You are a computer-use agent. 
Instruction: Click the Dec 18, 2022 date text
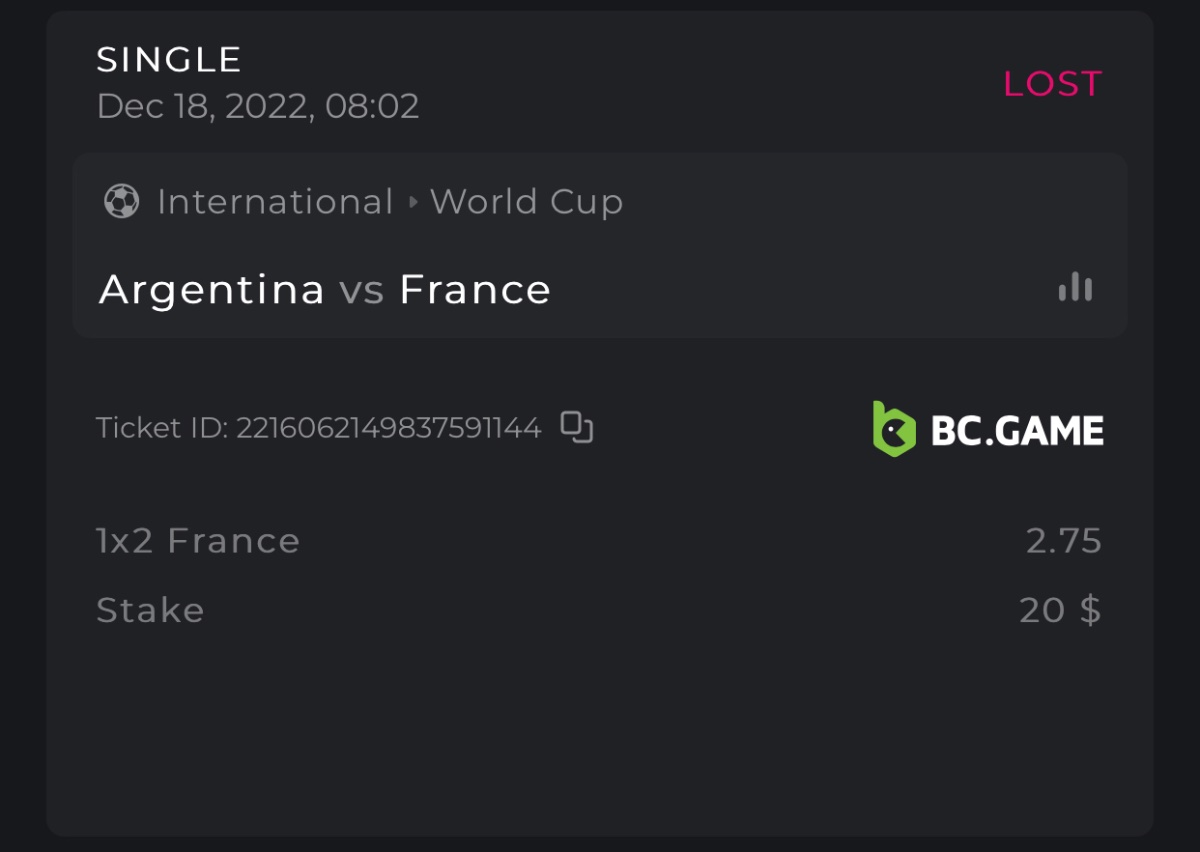tap(257, 106)
